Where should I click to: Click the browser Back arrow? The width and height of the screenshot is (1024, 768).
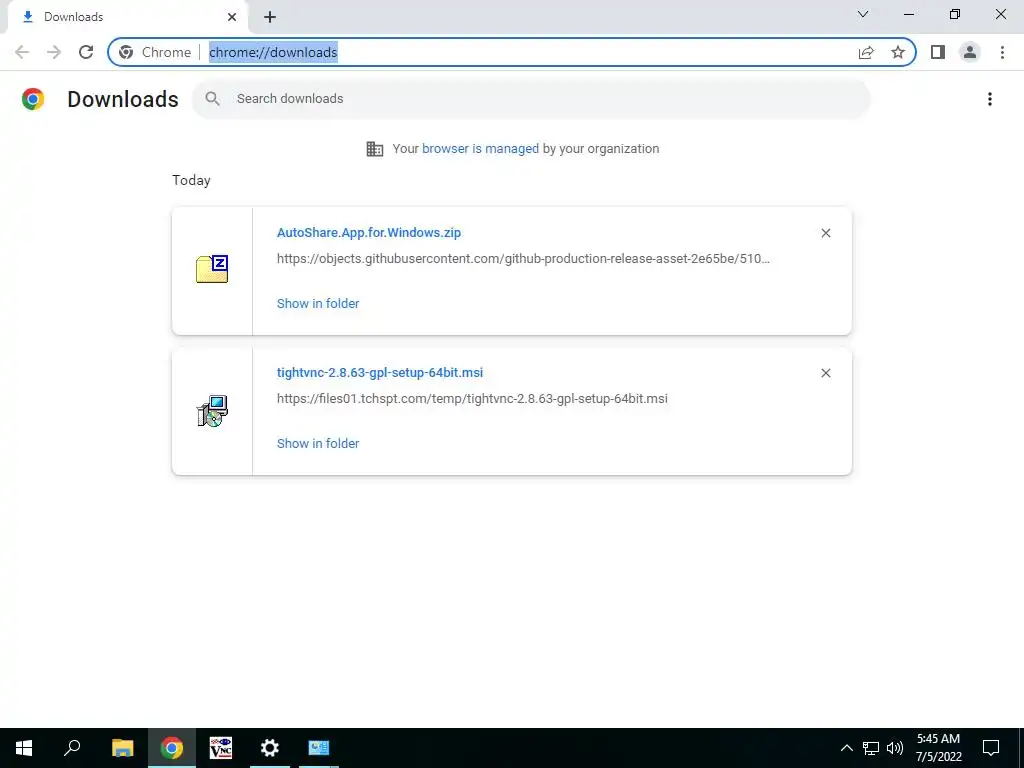pyautogui.click(x=22, y=52)
